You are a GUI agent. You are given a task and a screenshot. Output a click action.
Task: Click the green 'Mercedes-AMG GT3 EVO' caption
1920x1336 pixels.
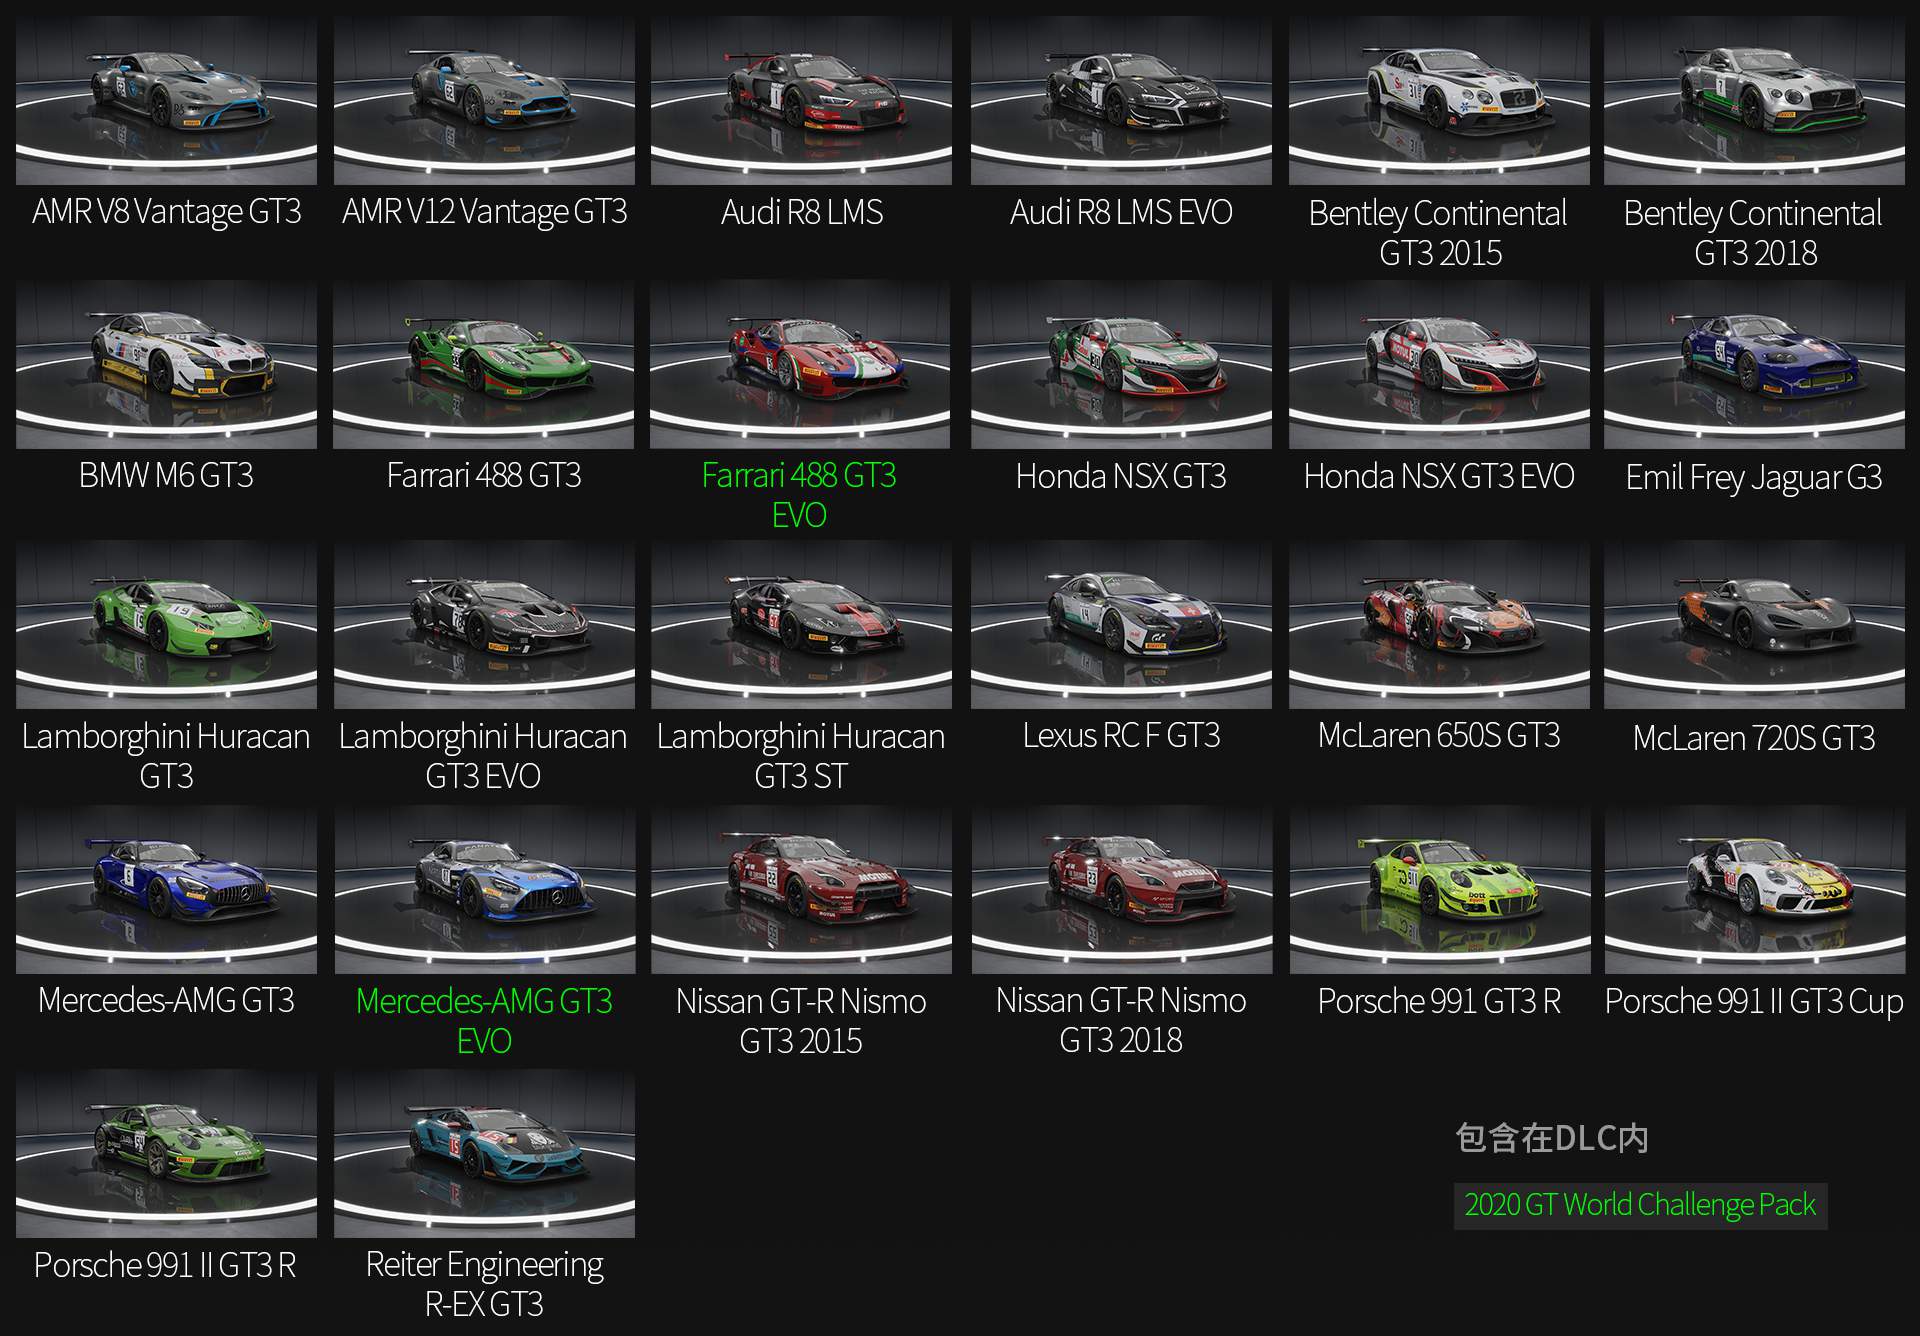(484, 1021)
